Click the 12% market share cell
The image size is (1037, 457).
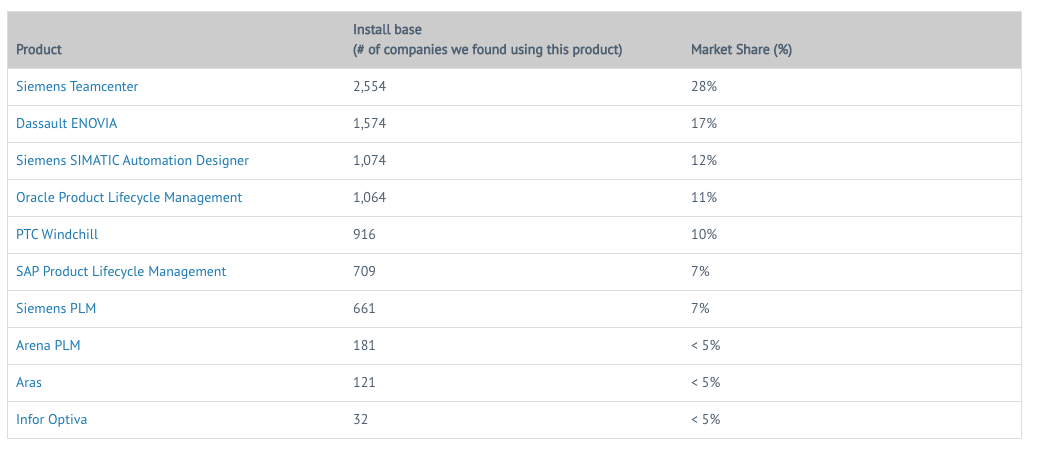click(x=704, y=161)
